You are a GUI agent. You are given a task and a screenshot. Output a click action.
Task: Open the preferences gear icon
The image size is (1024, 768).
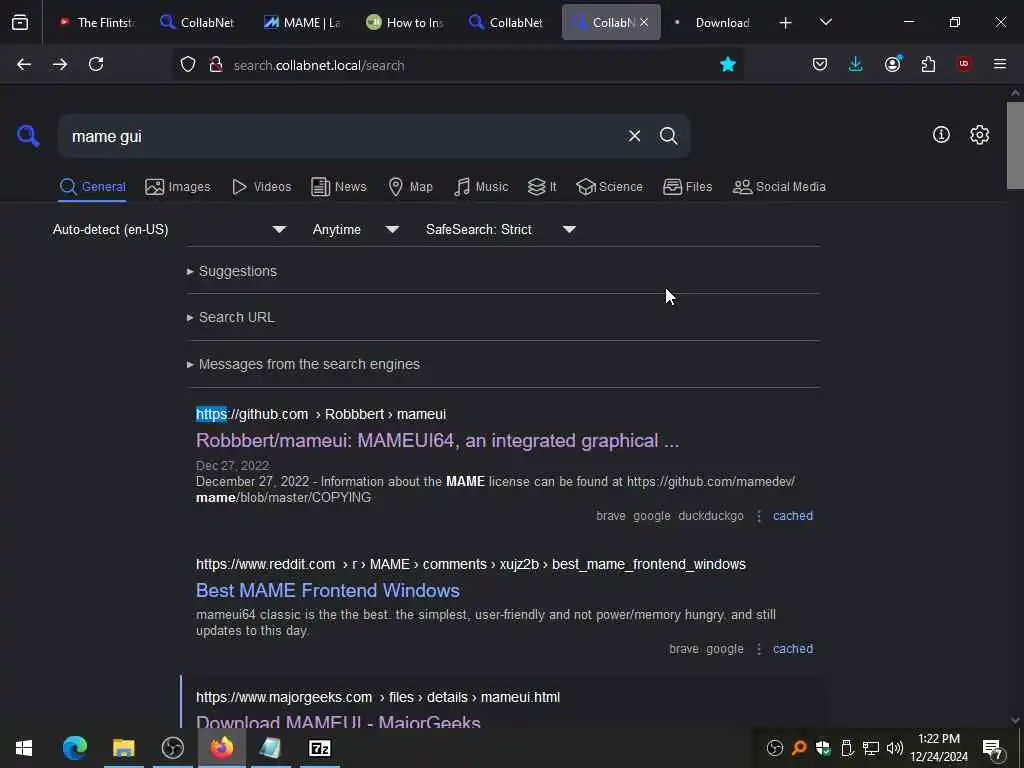coord(979,135)
